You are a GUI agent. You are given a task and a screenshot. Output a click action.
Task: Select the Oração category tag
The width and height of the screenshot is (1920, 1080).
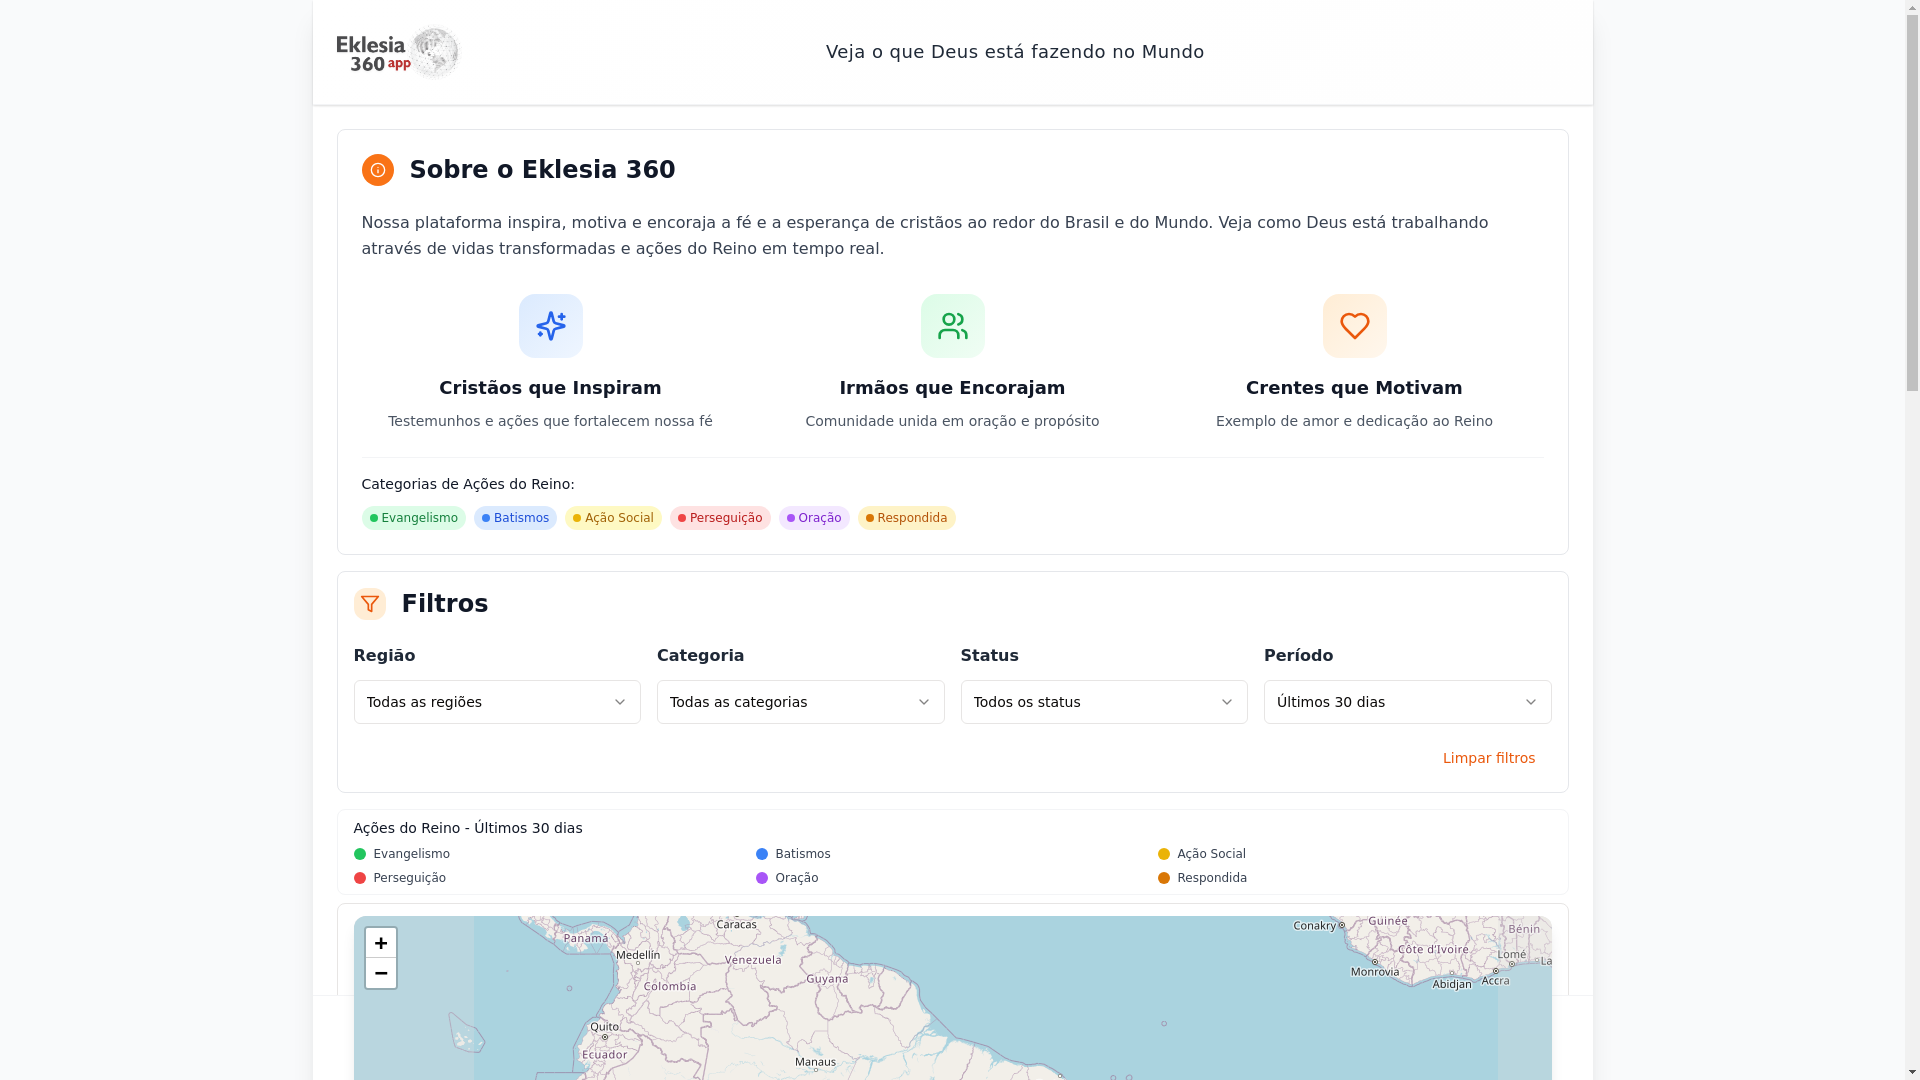tap(814, 518)
